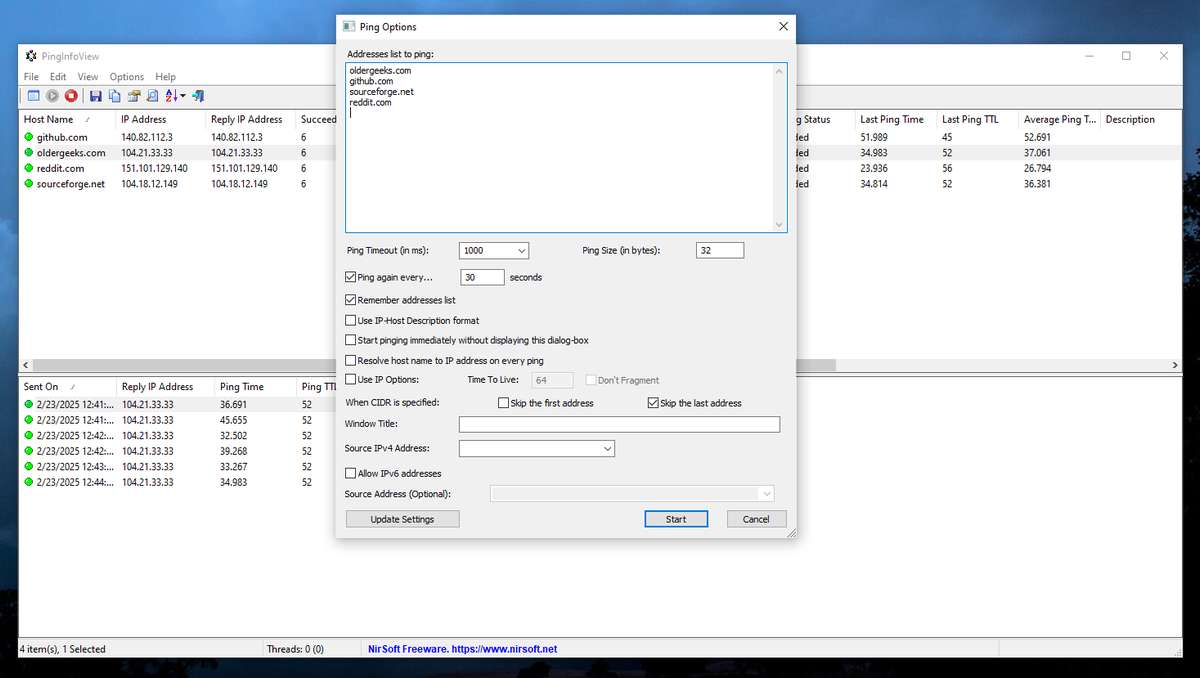Enable 'Allow IPv6 addresses' checkbox

pos(351,473)
